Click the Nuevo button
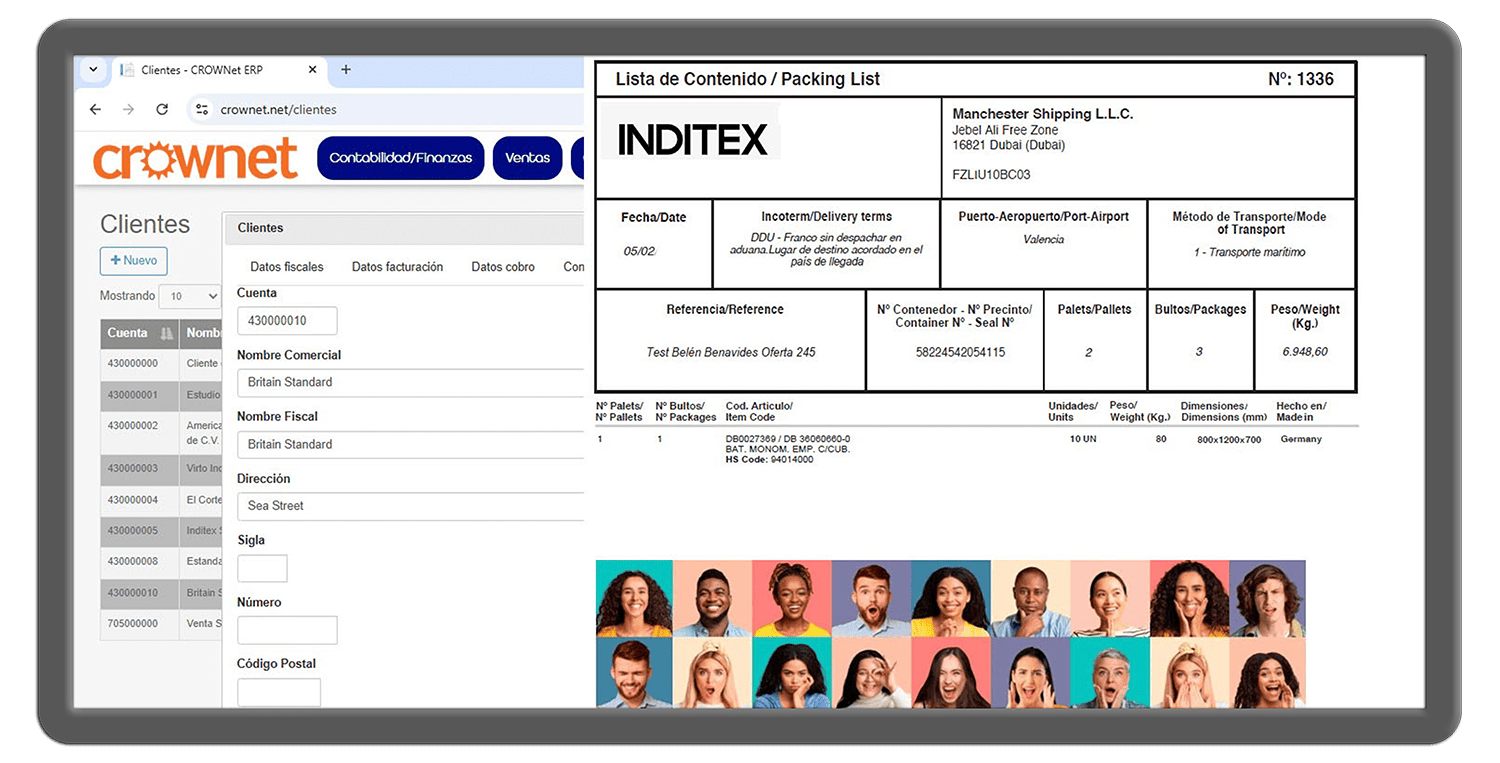Image resolution: width=1500 pixels, height=763 pixels. pos(134,261)
